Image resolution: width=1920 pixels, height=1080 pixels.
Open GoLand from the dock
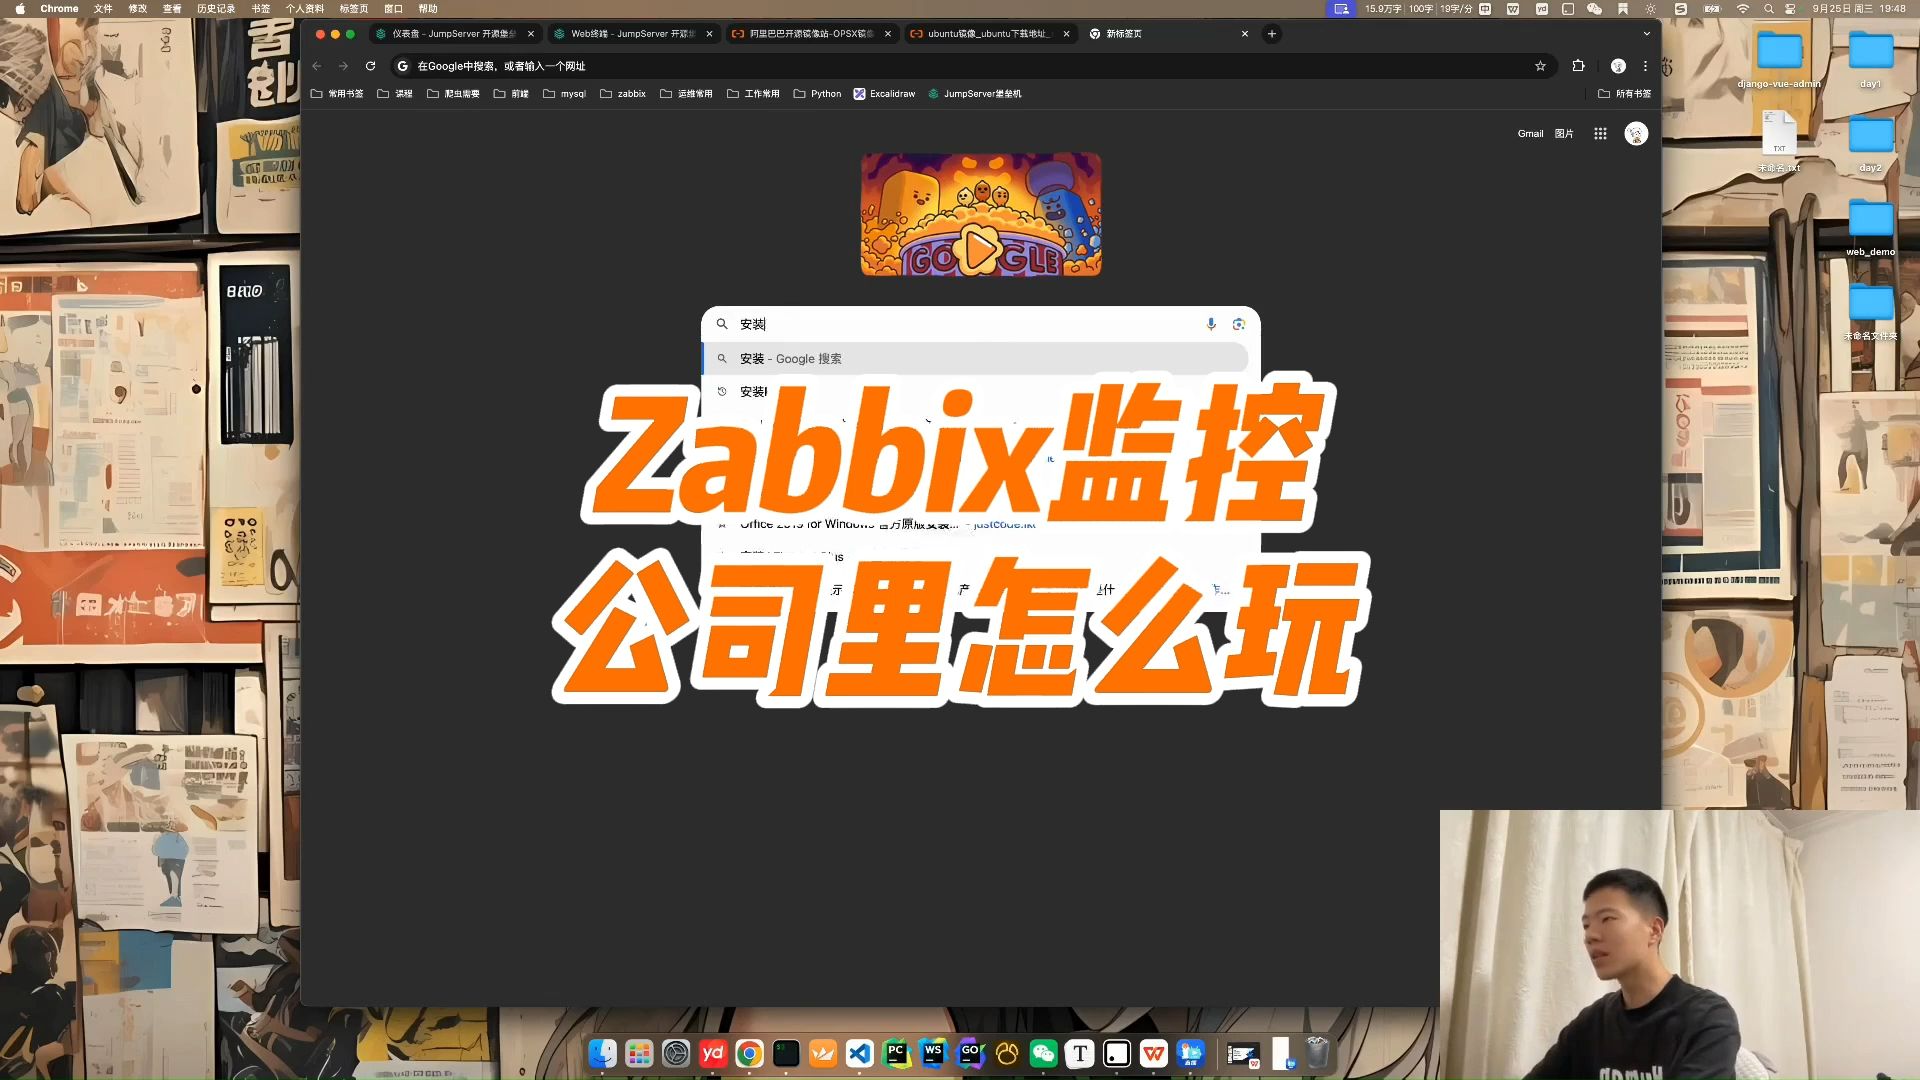click(970, 1053)
